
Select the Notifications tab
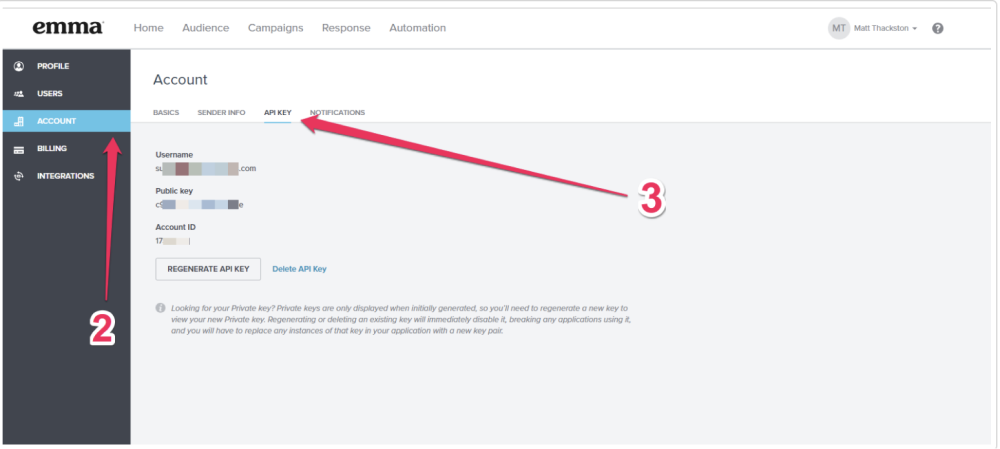coord(338,112)
